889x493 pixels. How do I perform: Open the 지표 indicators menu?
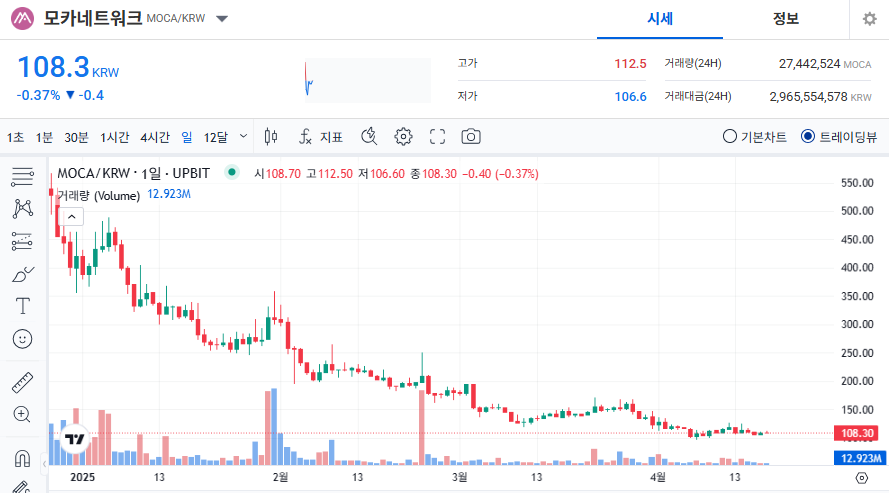[321, 137]
